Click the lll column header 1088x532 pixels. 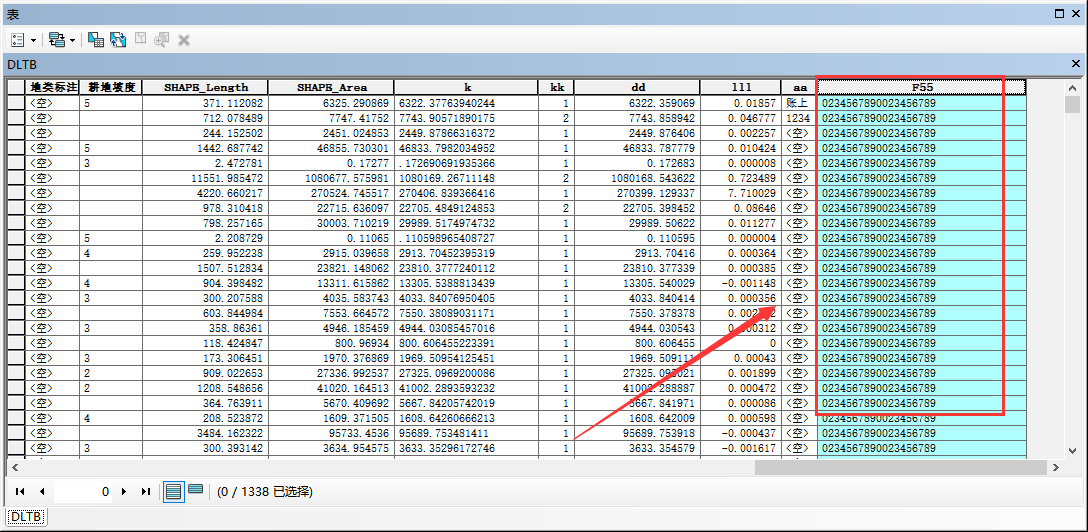pyautogui.click(x=742, y=87)
